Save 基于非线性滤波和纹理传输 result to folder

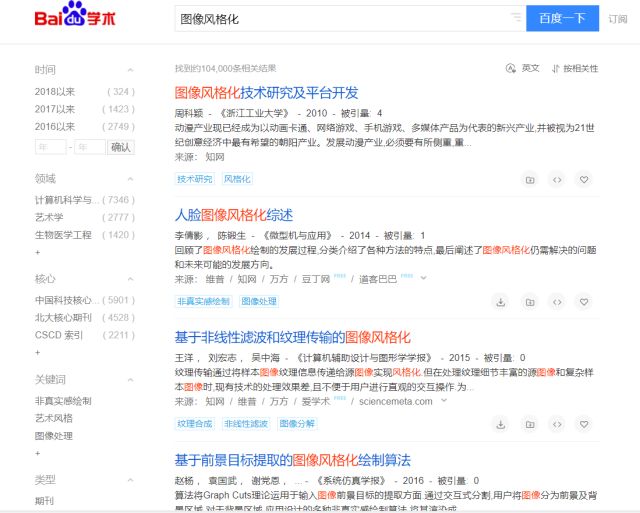point(530,424)
